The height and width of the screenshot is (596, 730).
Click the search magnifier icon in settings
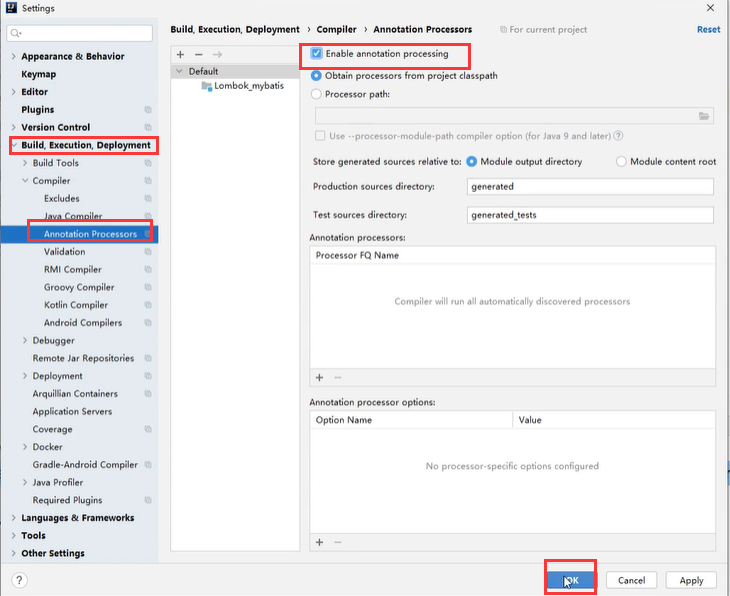tap(16, 33)
